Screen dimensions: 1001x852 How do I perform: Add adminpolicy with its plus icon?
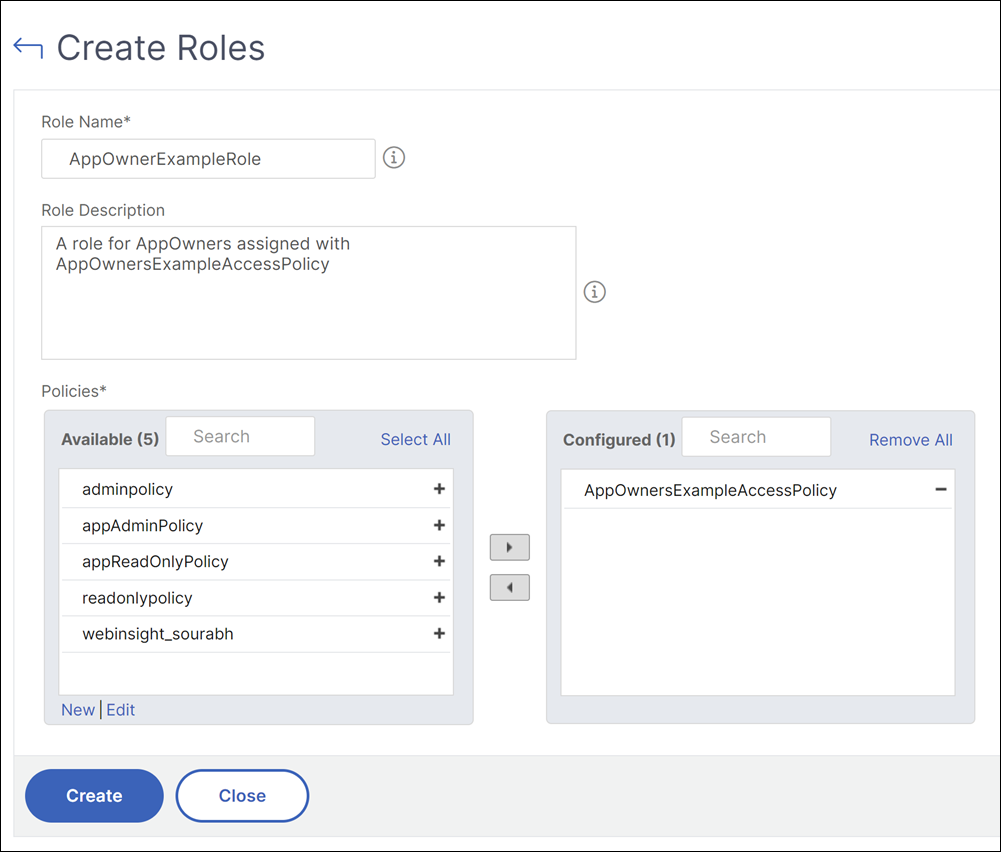click(439, 489)
